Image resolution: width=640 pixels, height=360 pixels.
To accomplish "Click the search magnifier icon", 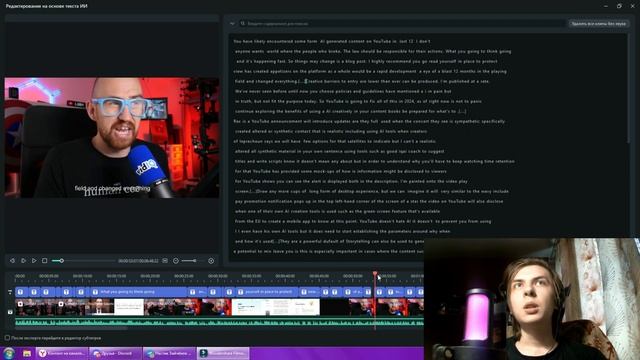I will coord(243,24).
